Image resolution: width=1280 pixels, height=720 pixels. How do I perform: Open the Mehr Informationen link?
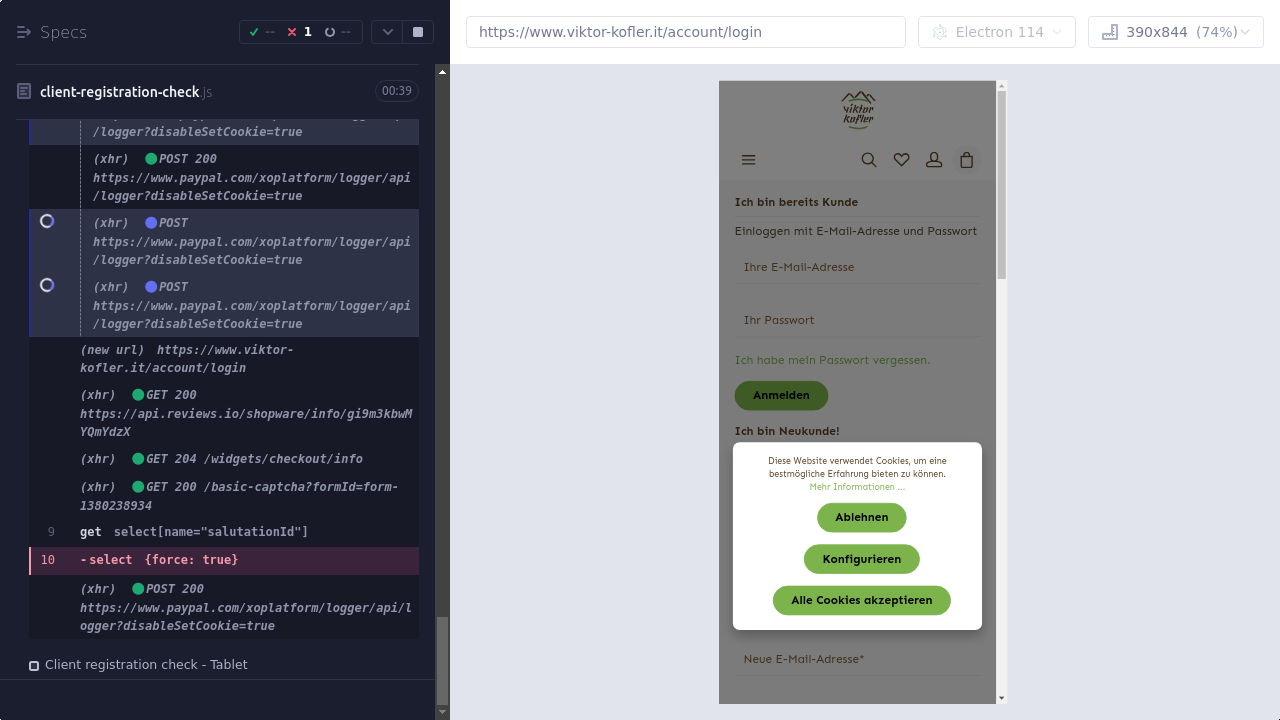point(857,487)
